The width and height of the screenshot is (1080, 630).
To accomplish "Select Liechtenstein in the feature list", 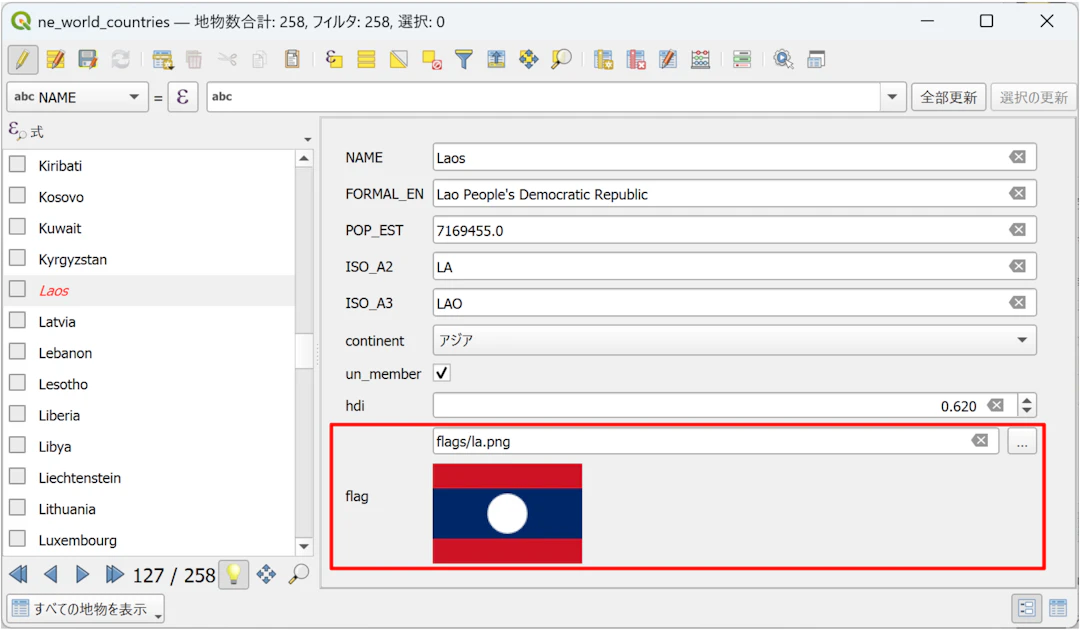I will (80, 478).
